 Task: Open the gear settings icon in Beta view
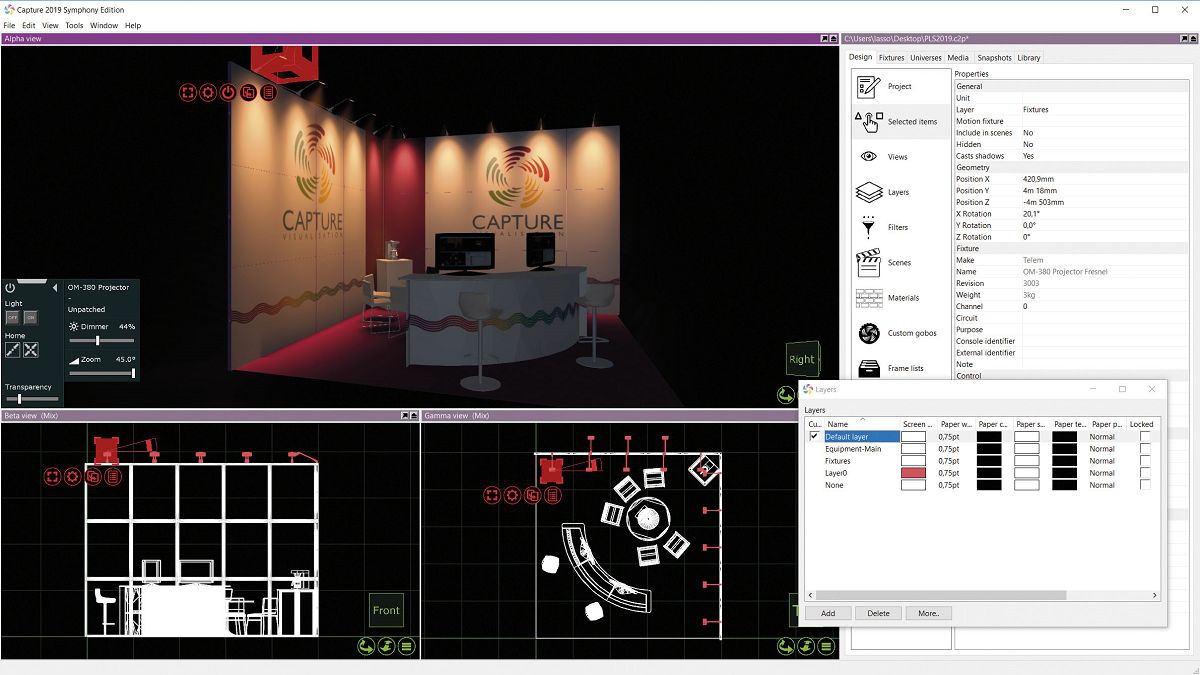click(72, 477)
